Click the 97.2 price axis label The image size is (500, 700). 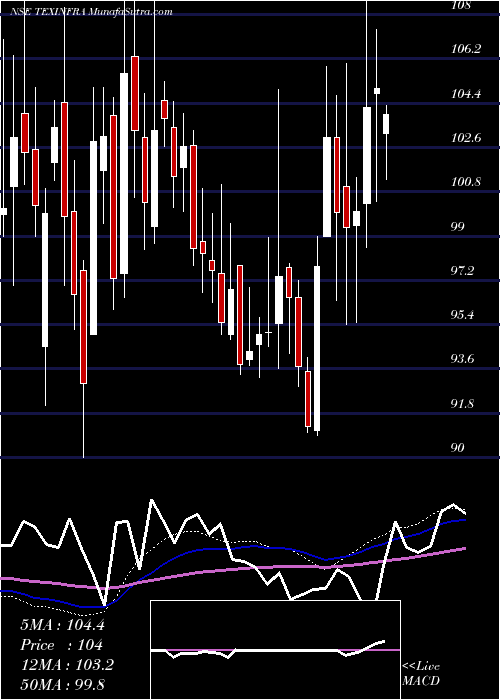coord(462,271)
